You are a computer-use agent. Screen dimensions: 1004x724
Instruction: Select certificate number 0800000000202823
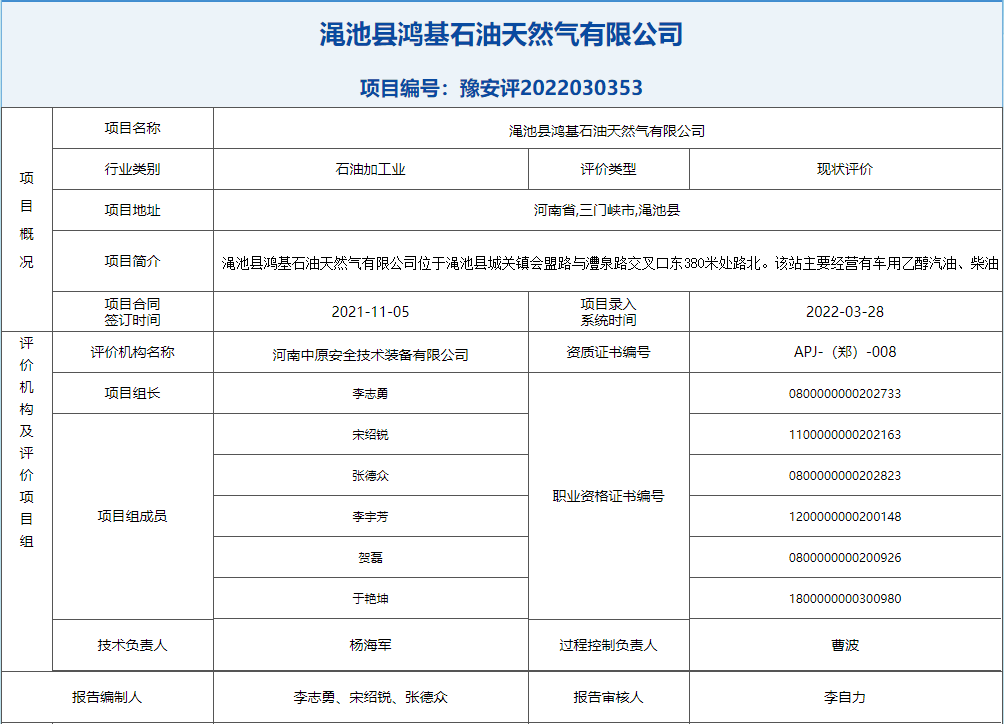[845, 476]
